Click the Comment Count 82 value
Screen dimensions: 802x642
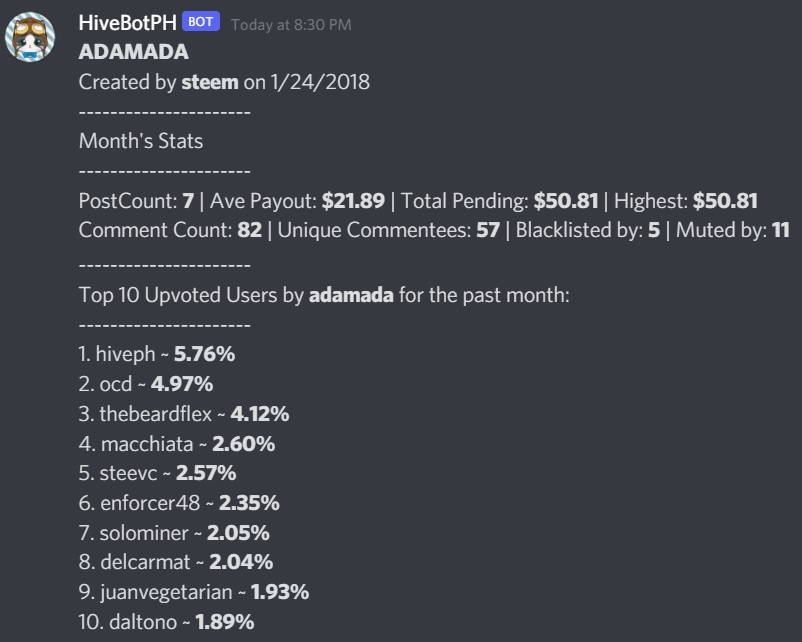point(250,230)
